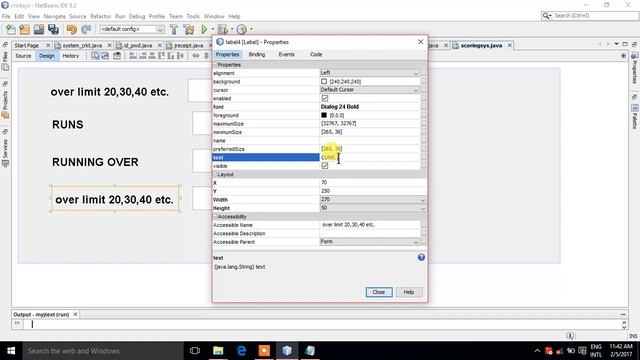Click the foreground color swatch

(x=324, y=115)
